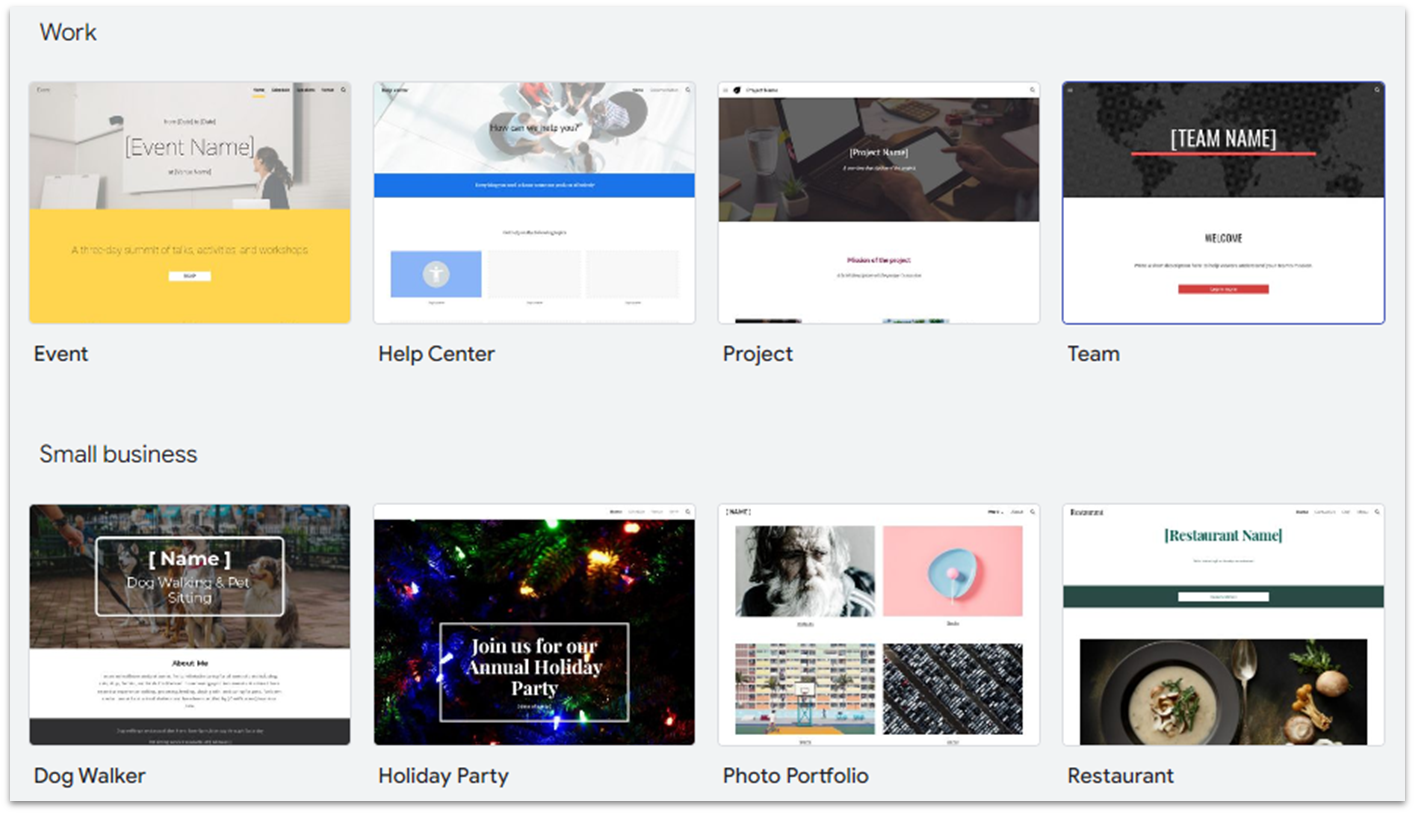1415x814 pixels.
Task: Open the magnifier icon on Holiday Party template
Action: (x=687, y=510)
